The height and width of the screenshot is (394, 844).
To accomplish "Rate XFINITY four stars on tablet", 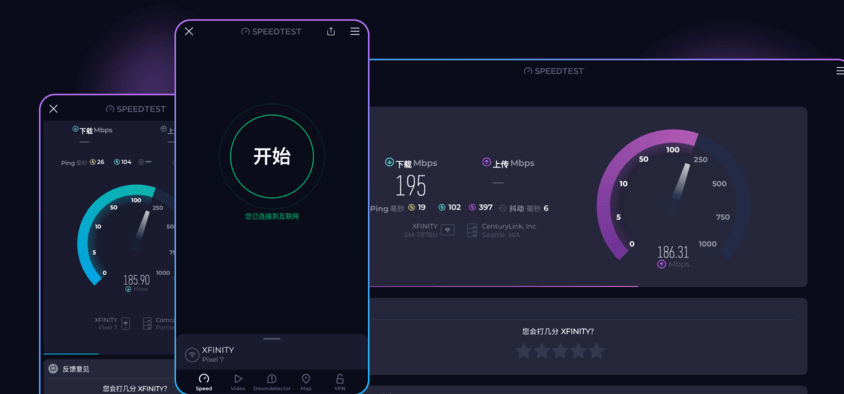I will [x=578, y=351].
